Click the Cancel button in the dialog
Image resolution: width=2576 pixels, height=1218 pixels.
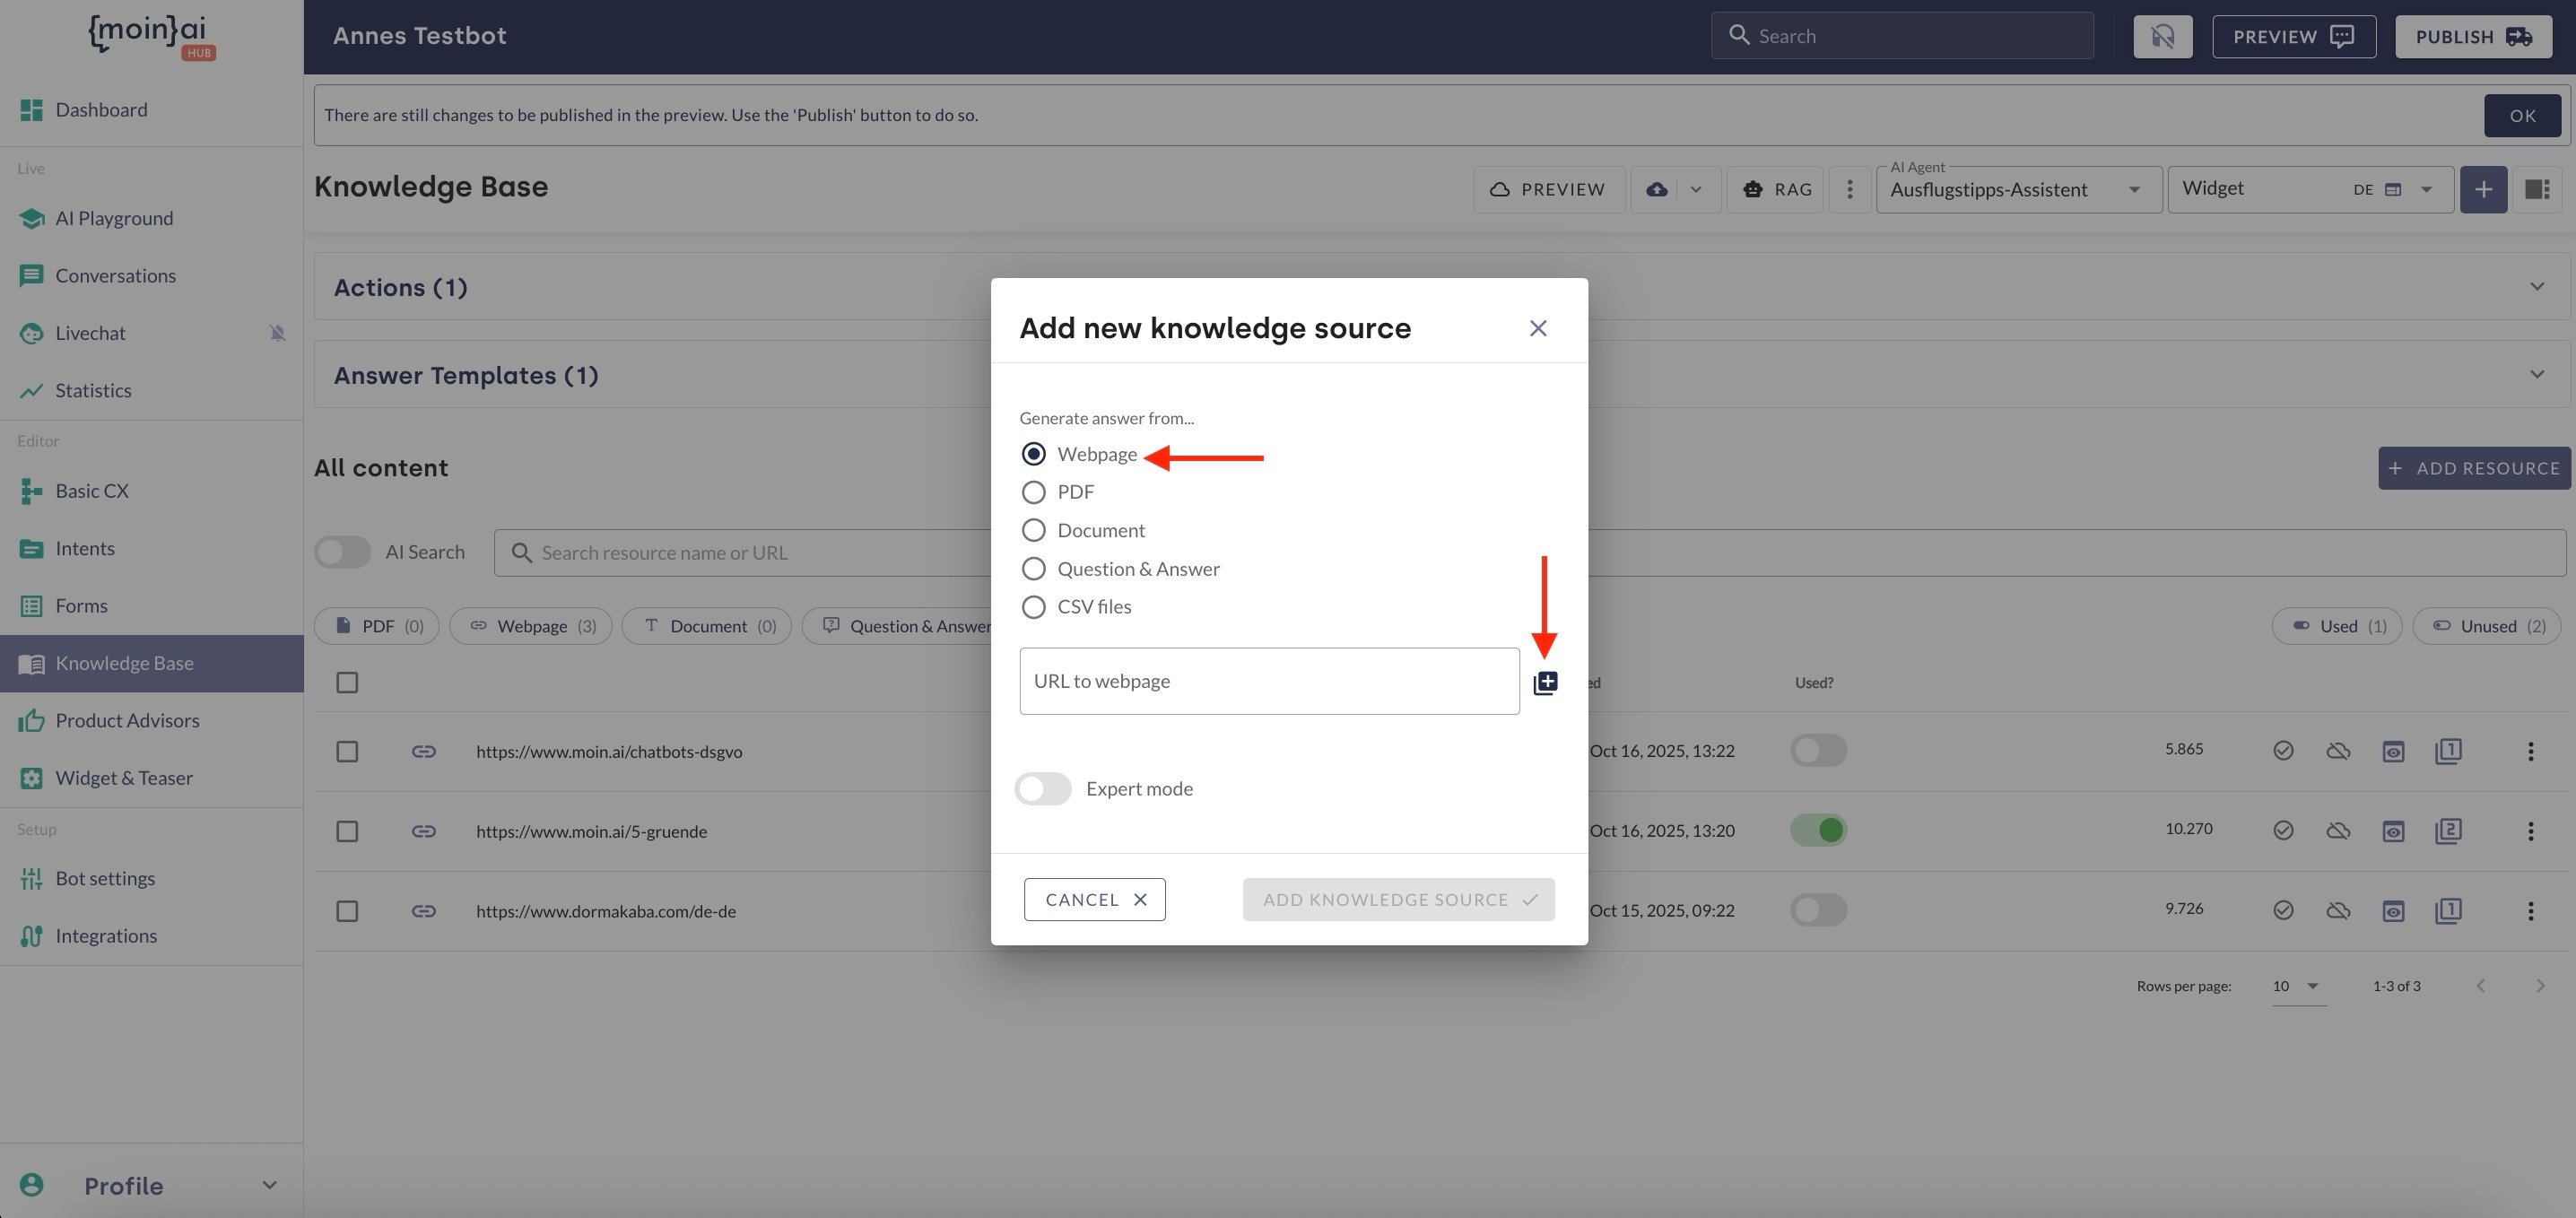1094,899
